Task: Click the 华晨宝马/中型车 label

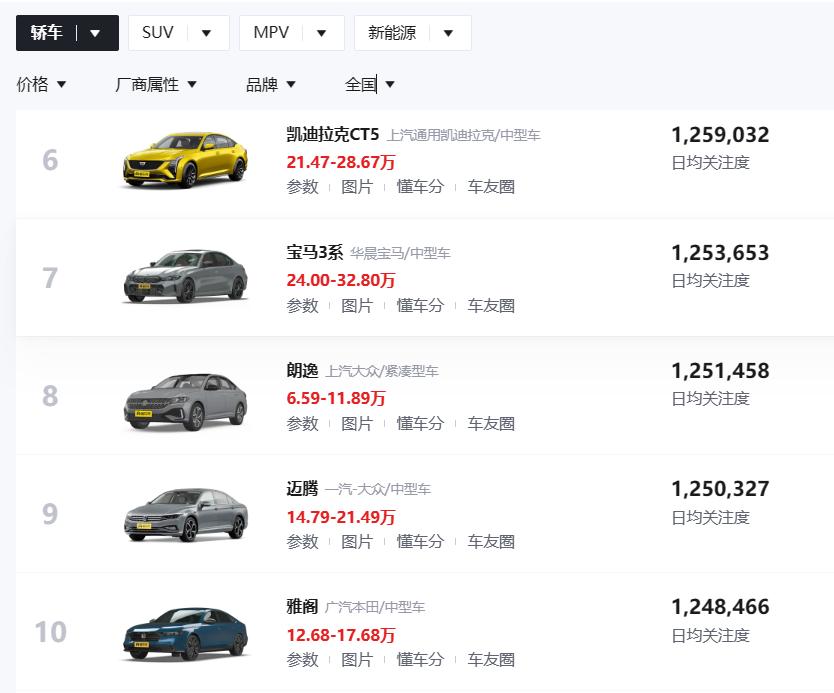Action: pyautogui.click(x=400, y=254)
